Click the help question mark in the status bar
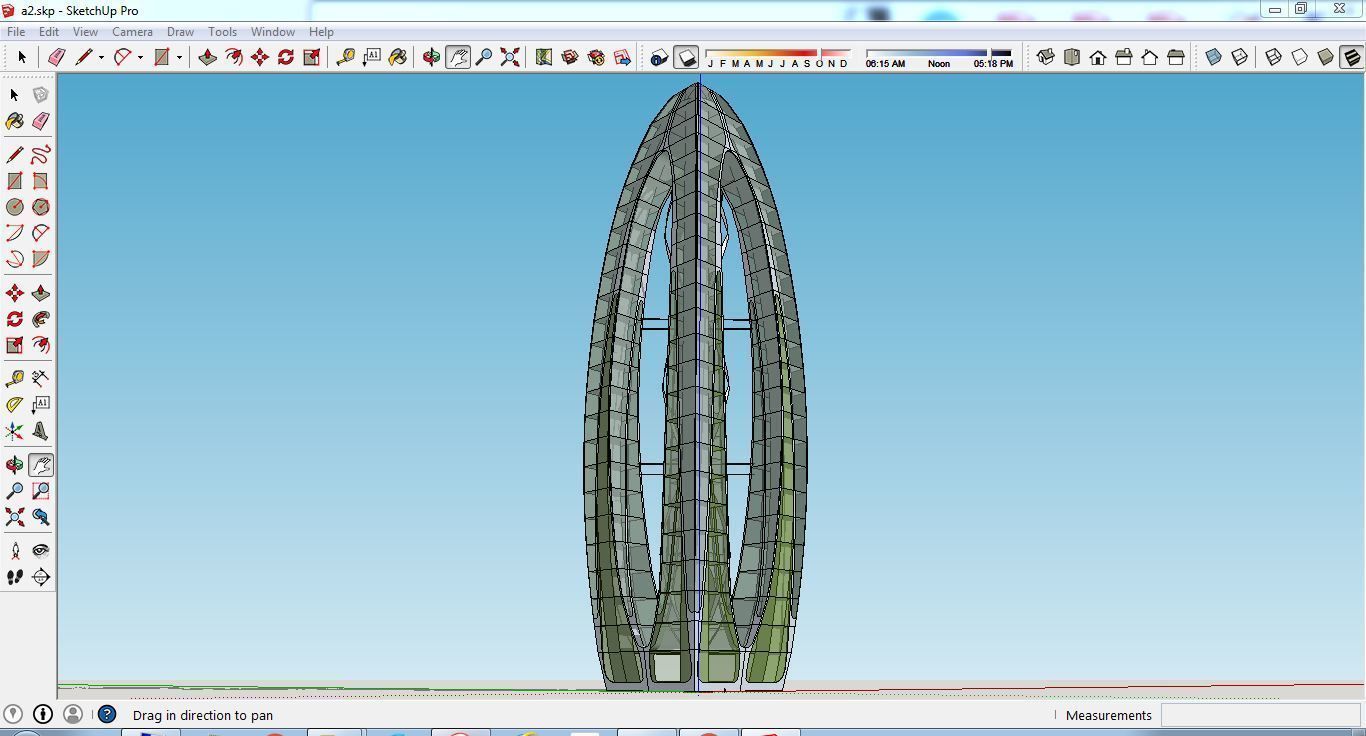This screenshot has width=1366, height=736. 106,715
